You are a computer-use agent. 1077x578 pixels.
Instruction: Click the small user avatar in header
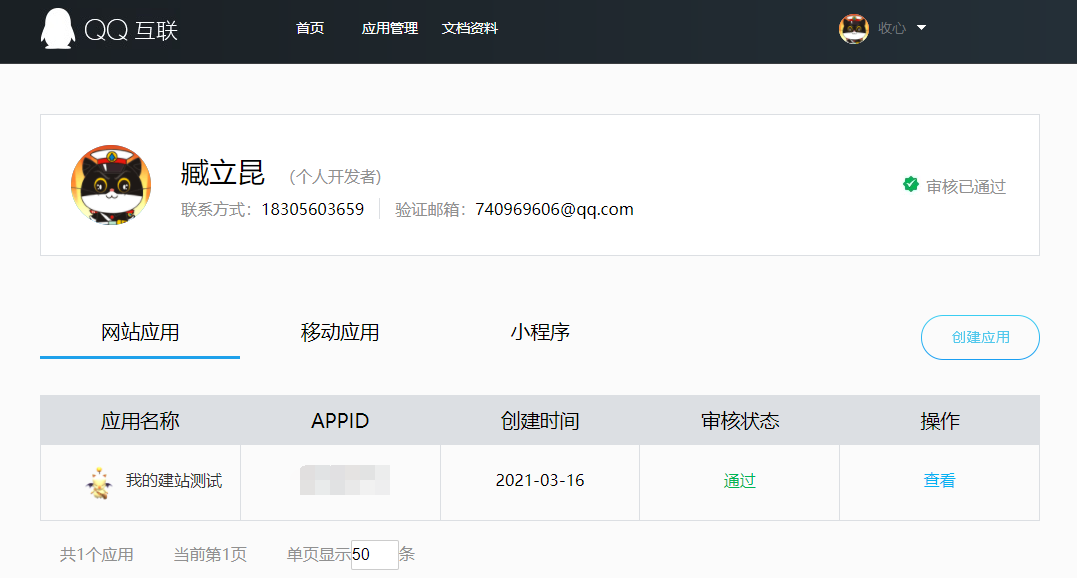coord(853,29)
